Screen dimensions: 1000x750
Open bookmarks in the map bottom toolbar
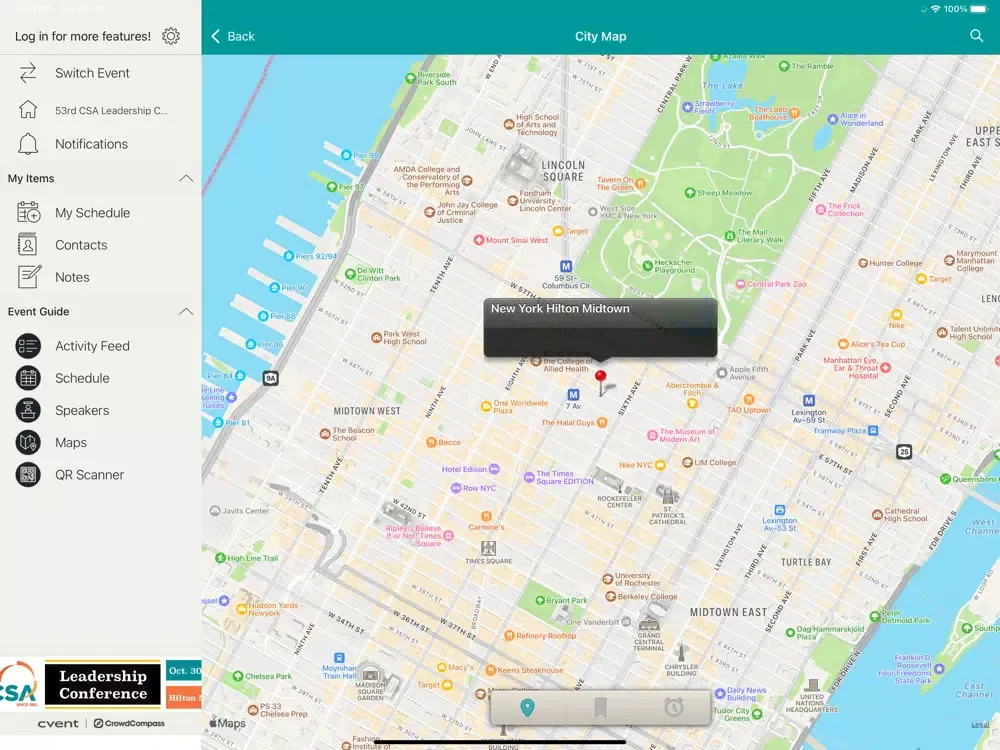[600, 707]
